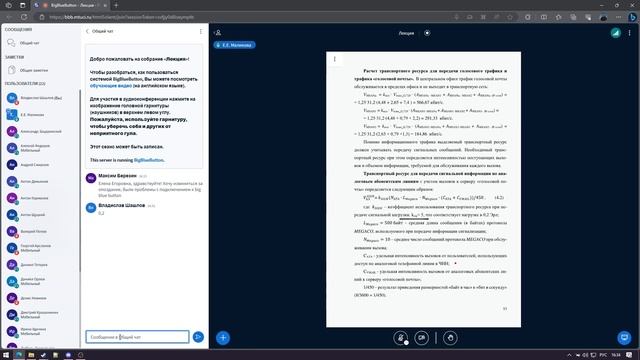
Task: Open browser settings and more menu
Action: (618, 17)
